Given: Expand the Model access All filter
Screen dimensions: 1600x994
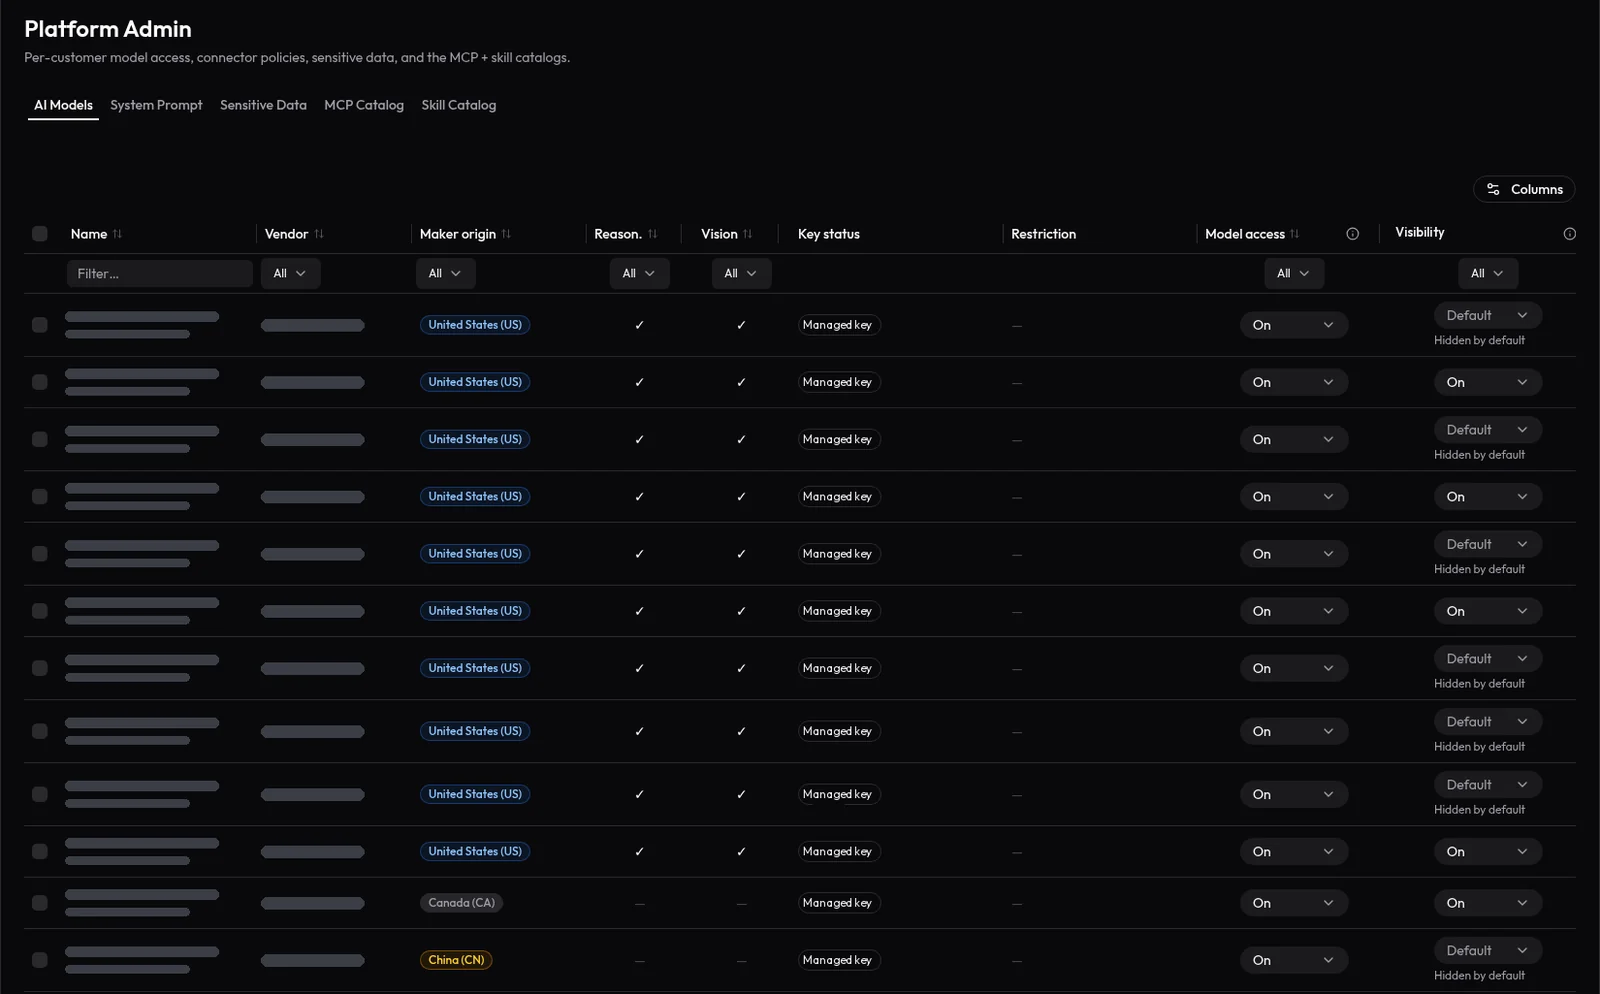Looking at the screenshot, I should (1294, 273).
